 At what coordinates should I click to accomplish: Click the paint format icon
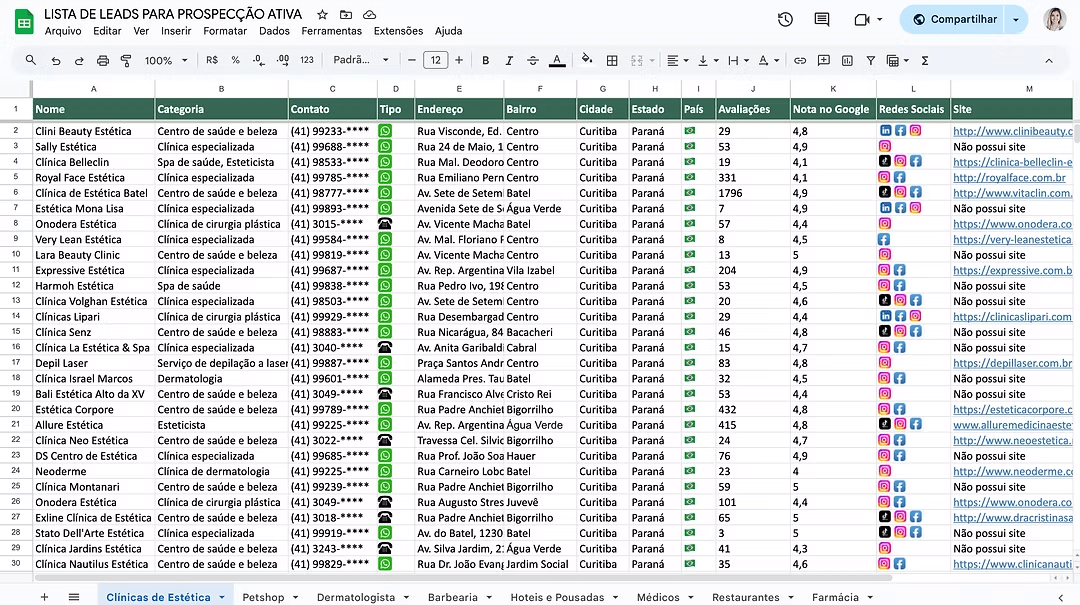tap(126, 60)
